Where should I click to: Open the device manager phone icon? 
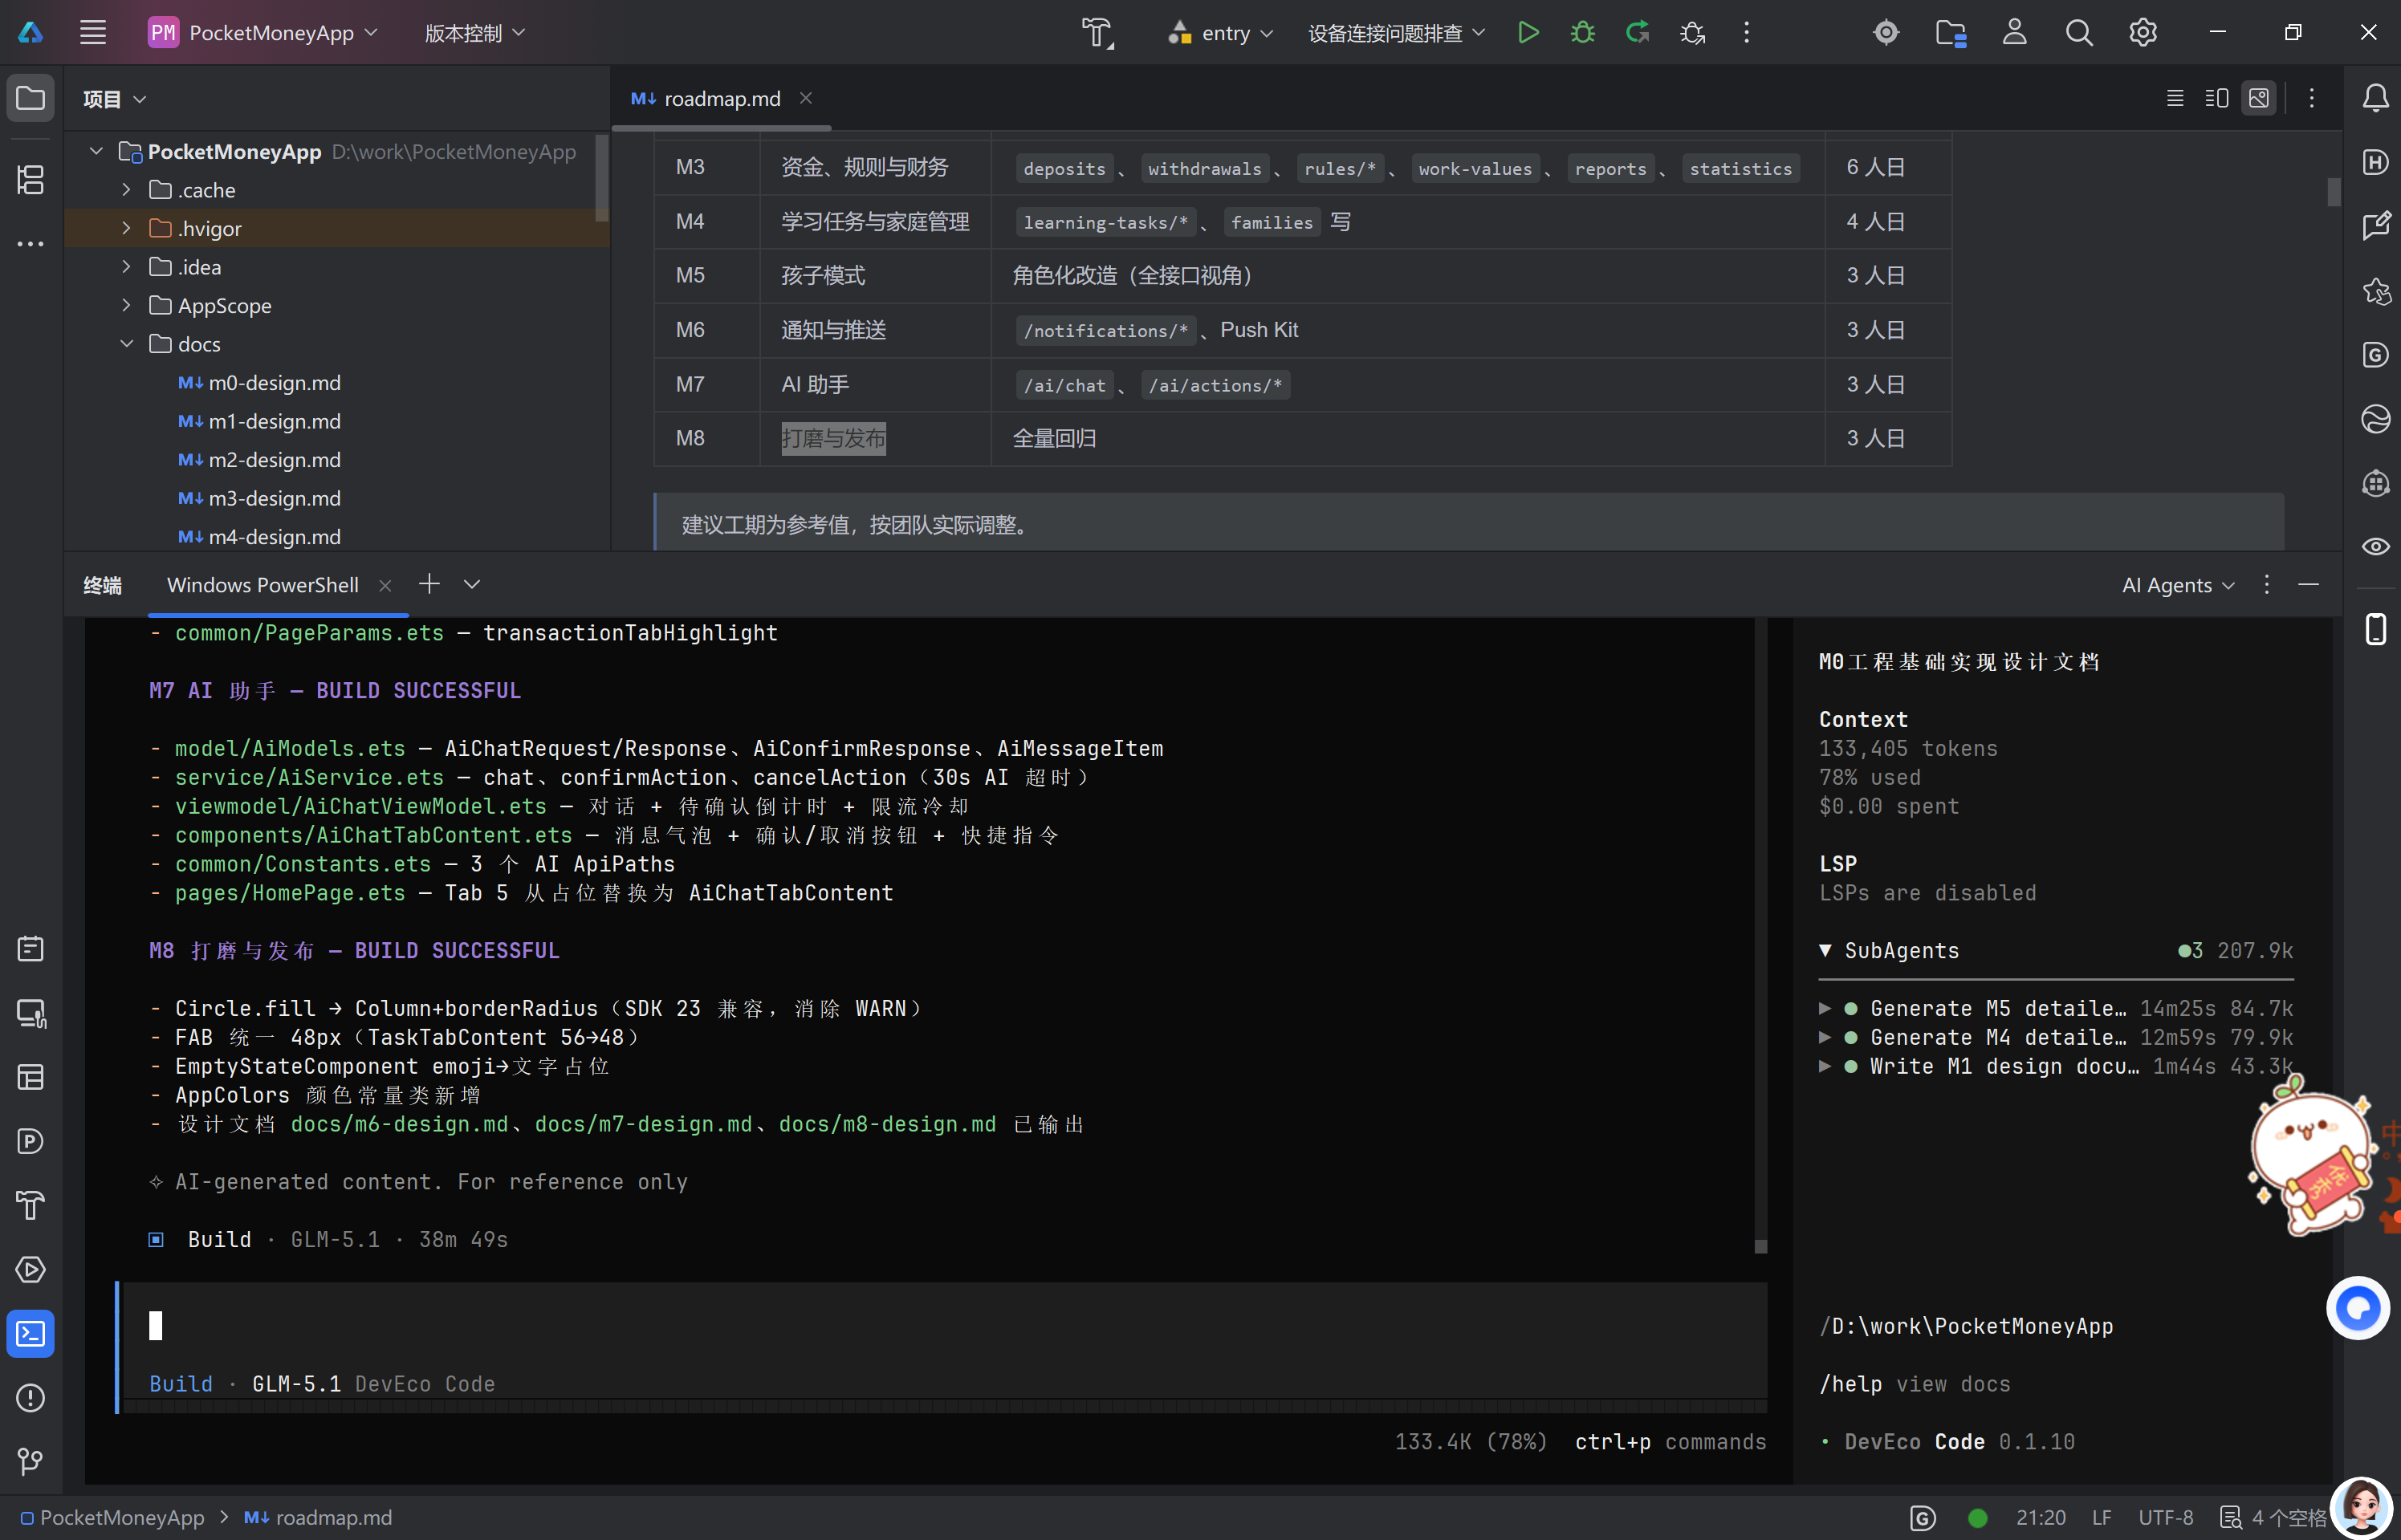(x=2375, y=629)
